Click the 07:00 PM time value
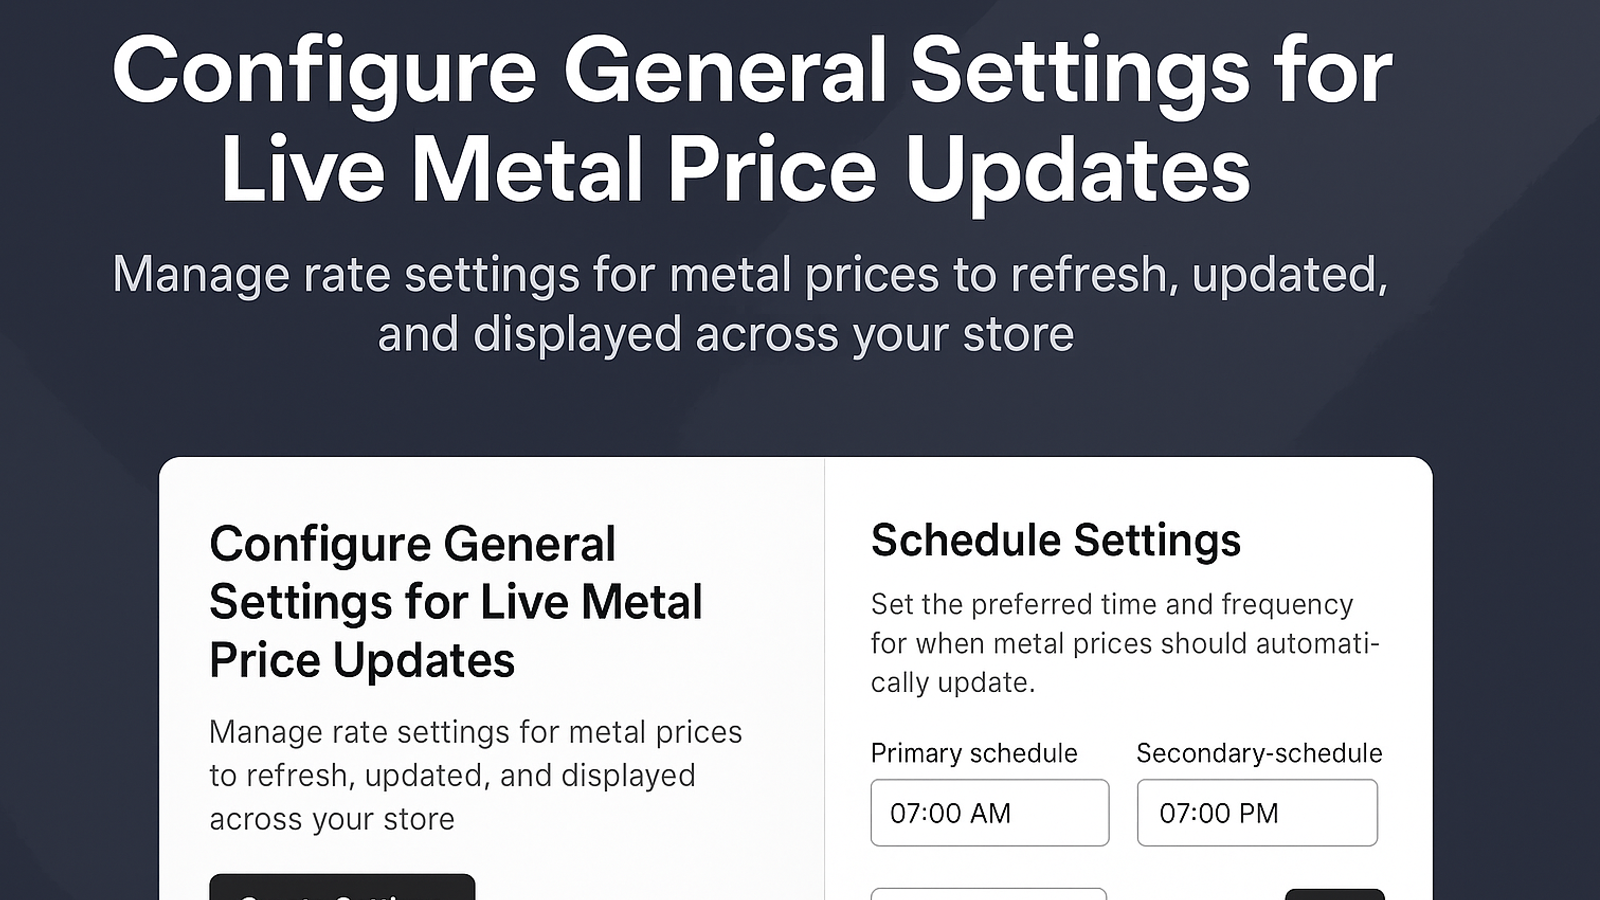This screenshot has width=1600, height=900. tap(1219, 813)
